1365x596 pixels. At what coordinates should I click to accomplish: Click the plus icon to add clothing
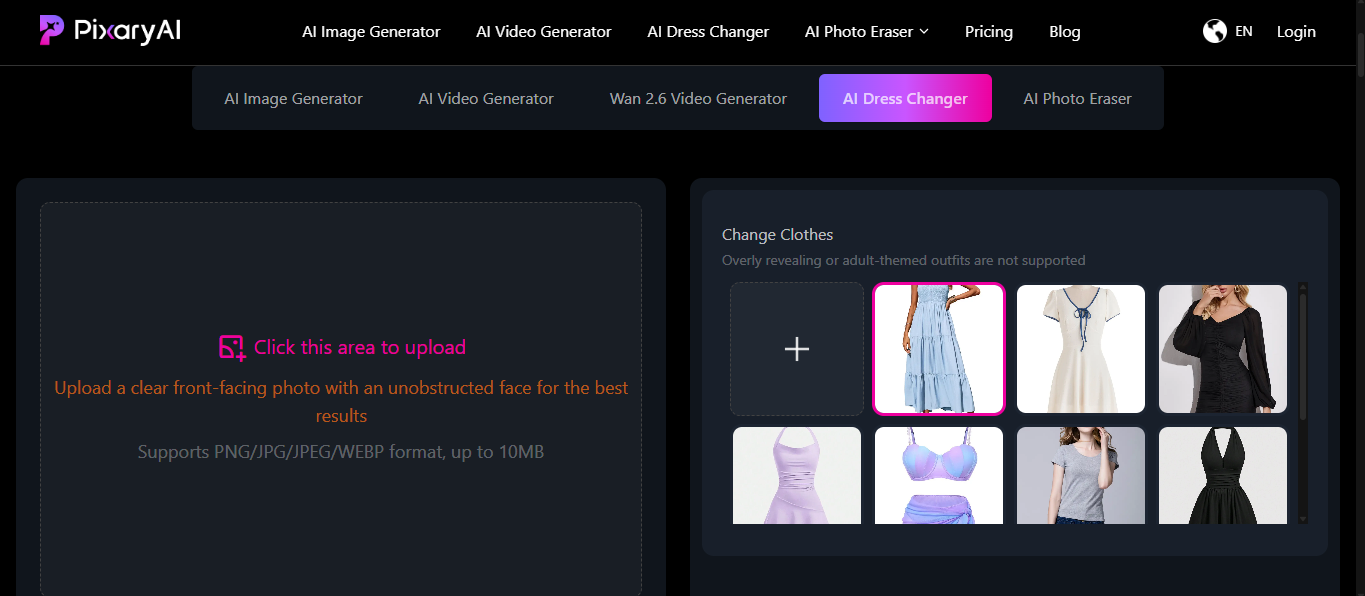pyautogui.click(x=797, y=349)
